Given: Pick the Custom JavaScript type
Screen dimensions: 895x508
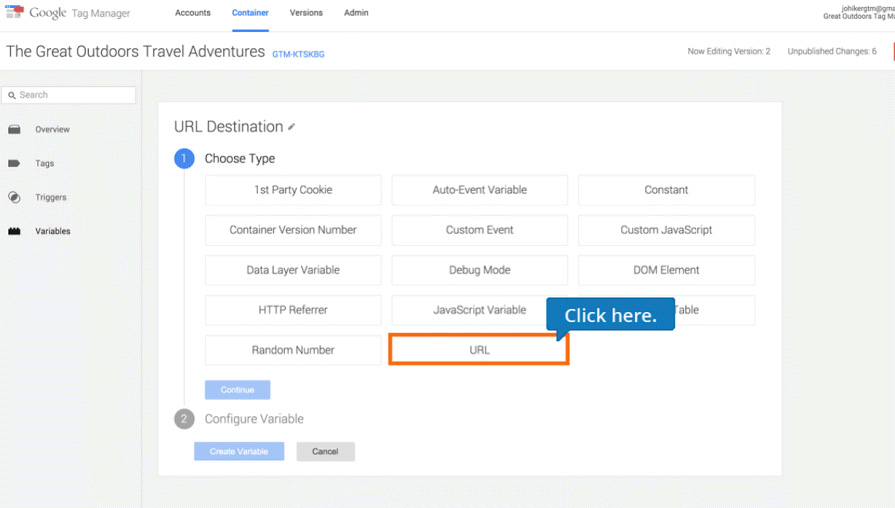Looking at the screenshot, I should tap(666, 230).
